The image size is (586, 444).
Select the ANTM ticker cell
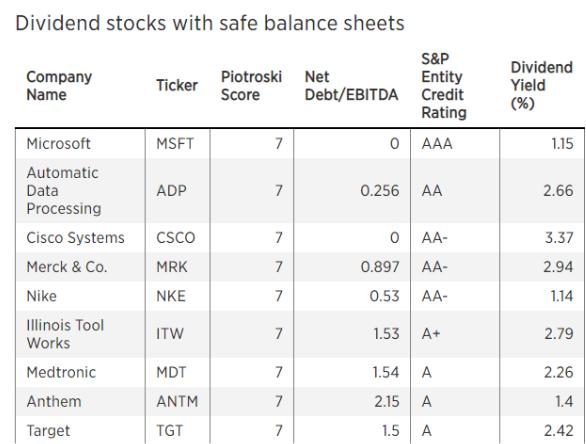coord(177,401)
